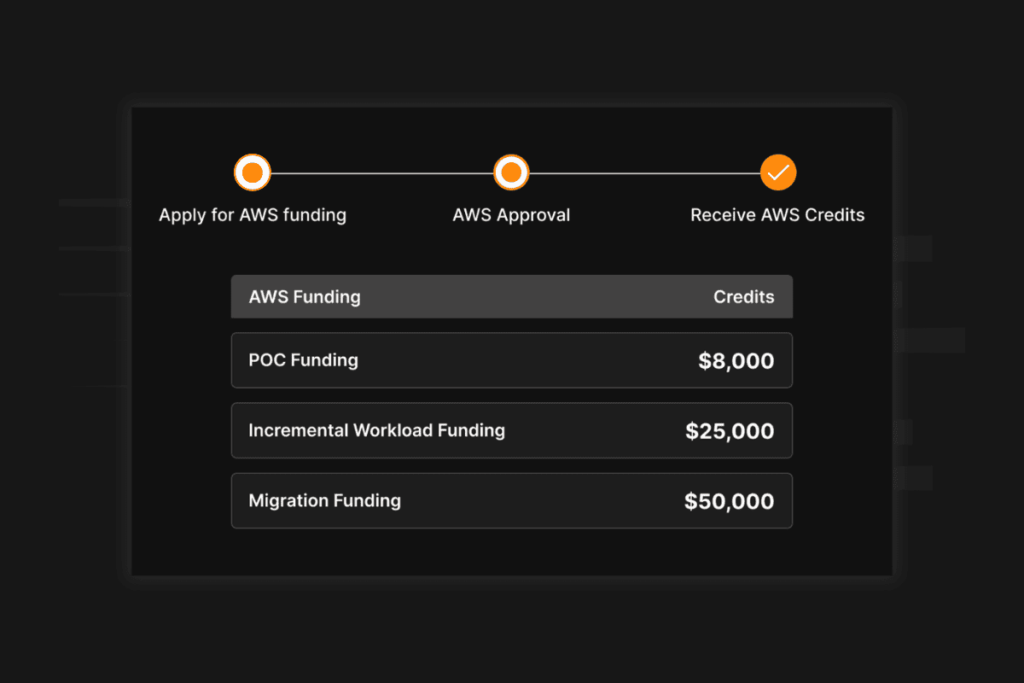Click the $8,000 credit amount

(x=736, y=361)
